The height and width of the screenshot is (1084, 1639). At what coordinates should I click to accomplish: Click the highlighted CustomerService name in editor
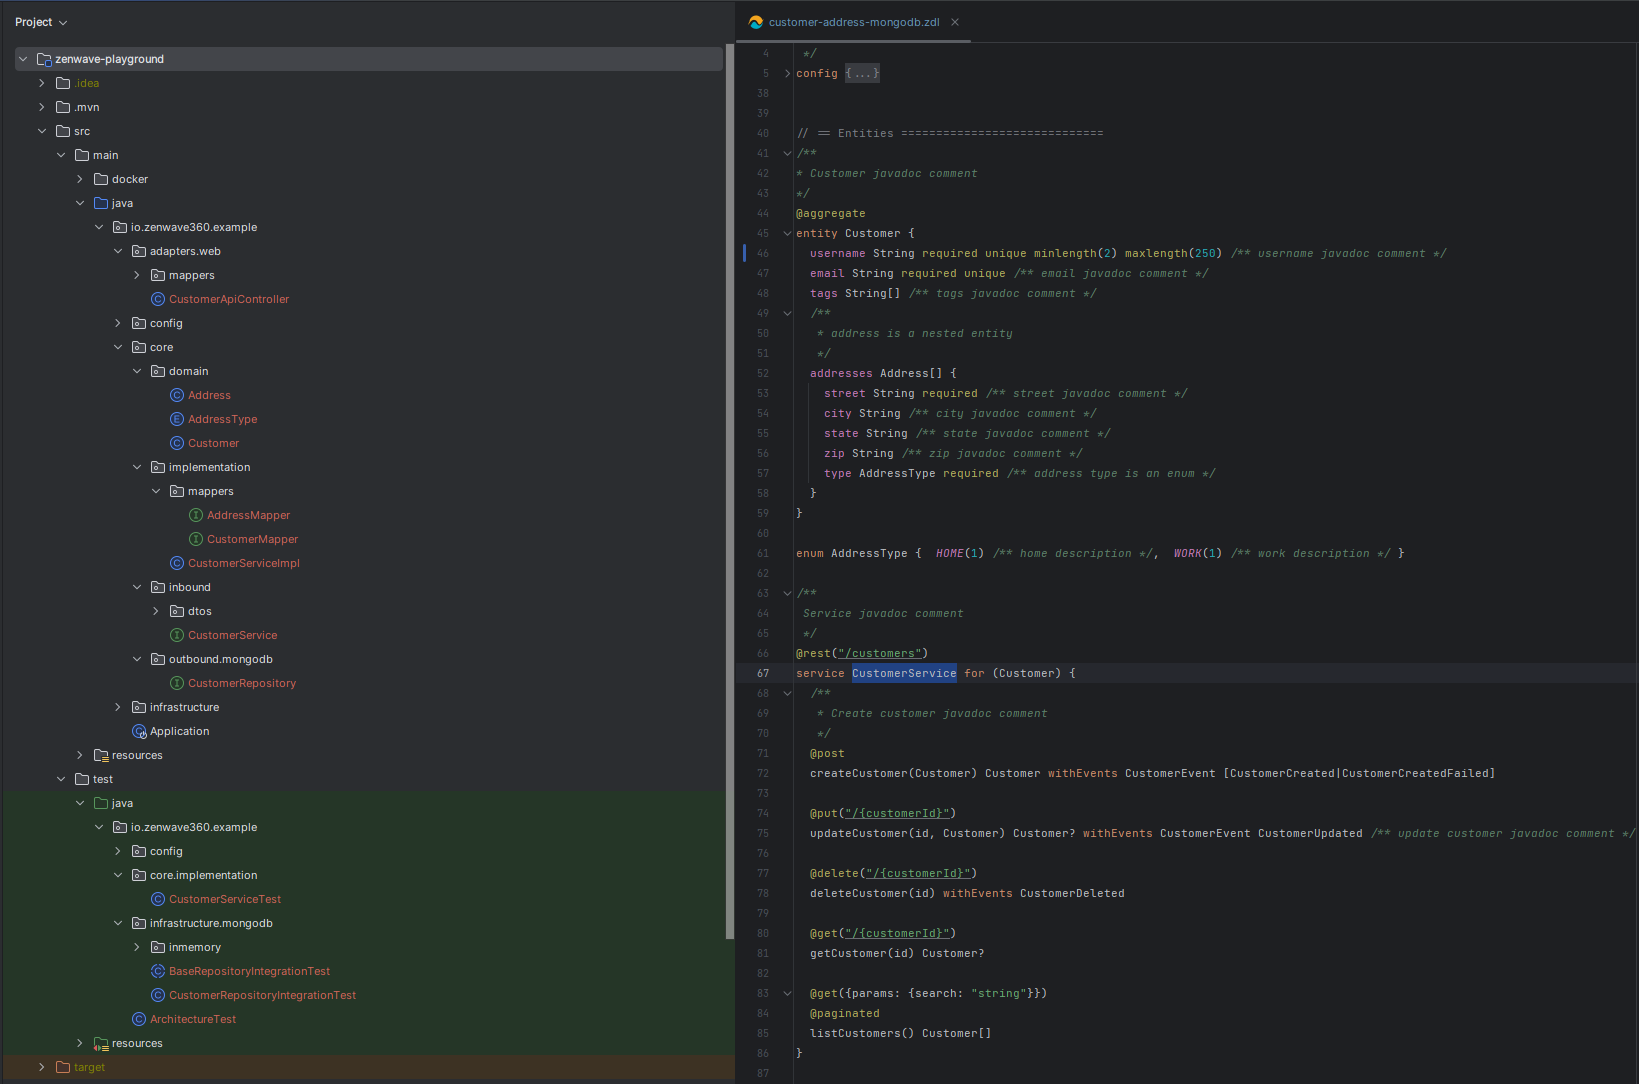(x=904, y=673)
